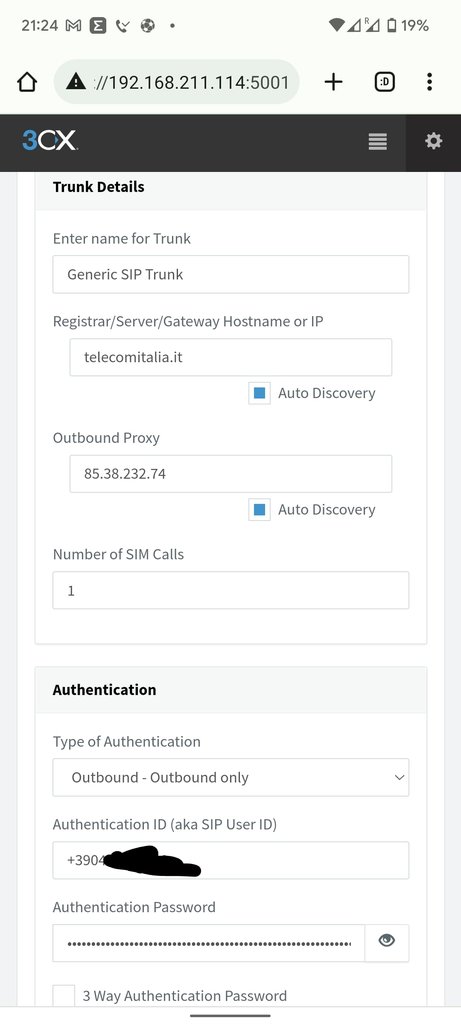Viewport: 461px width, 1024px height.
Task: Tap the not-secure warning triangle icon
Action: click(76, 82)
